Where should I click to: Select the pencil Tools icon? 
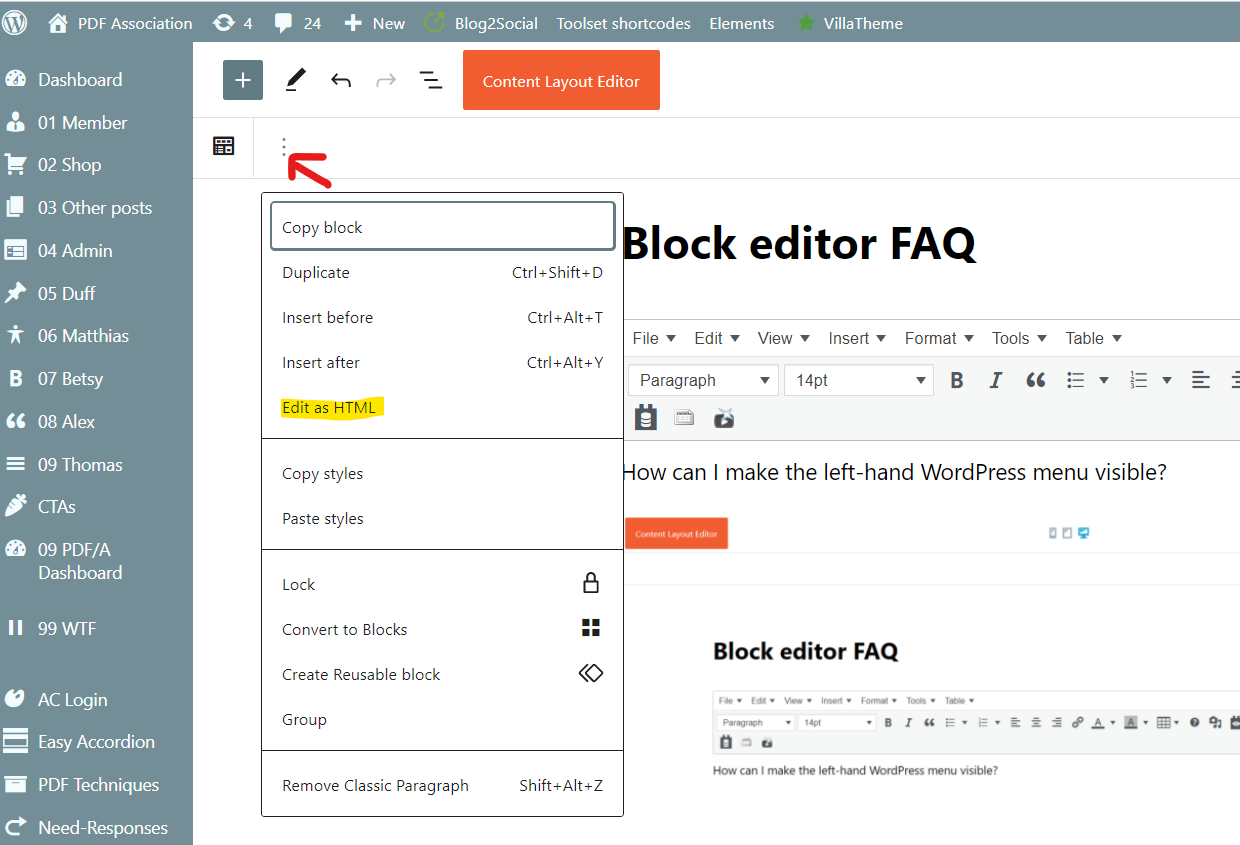click(x=295, y=80)
